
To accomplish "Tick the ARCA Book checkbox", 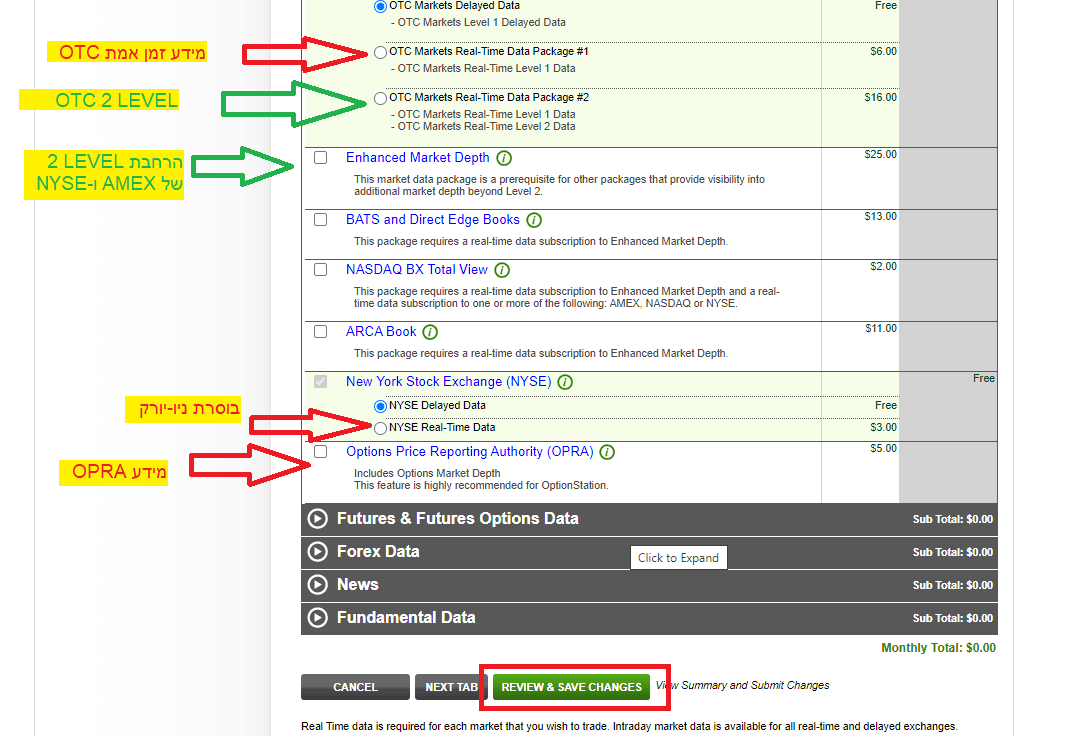I will (320, 332).
